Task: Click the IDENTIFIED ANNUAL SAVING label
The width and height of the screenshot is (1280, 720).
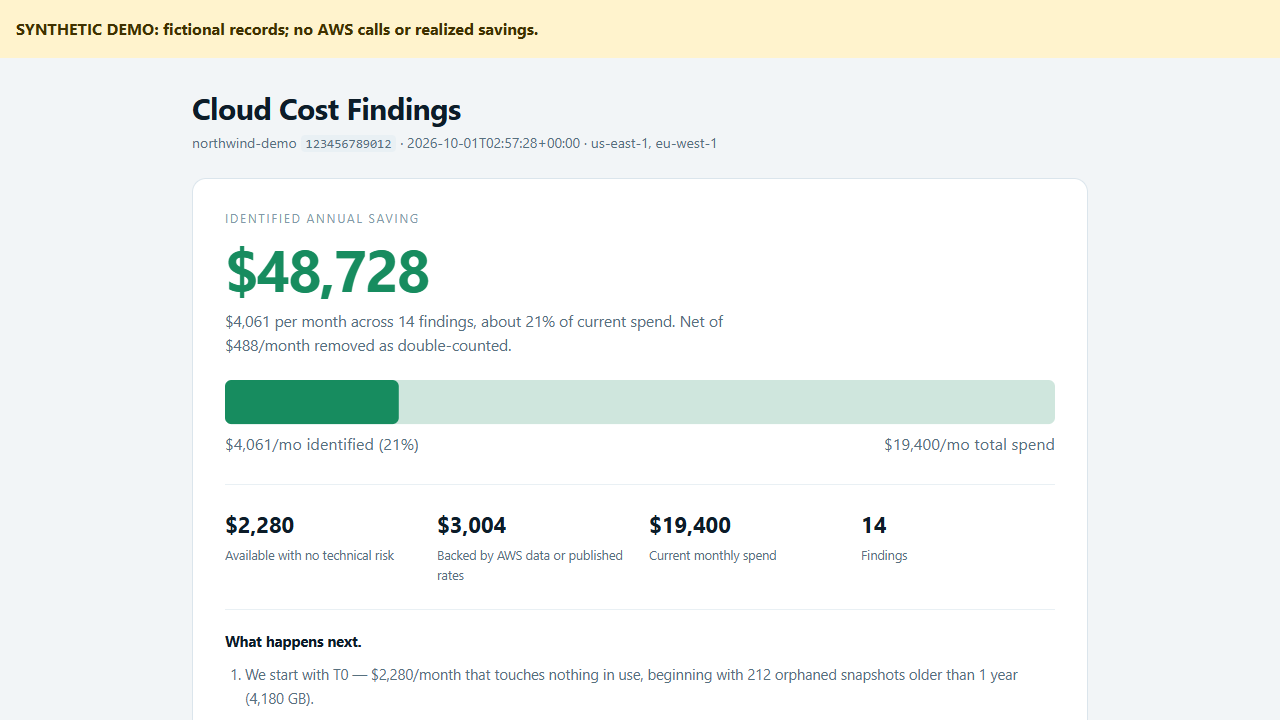Action: tap(322, 219)
